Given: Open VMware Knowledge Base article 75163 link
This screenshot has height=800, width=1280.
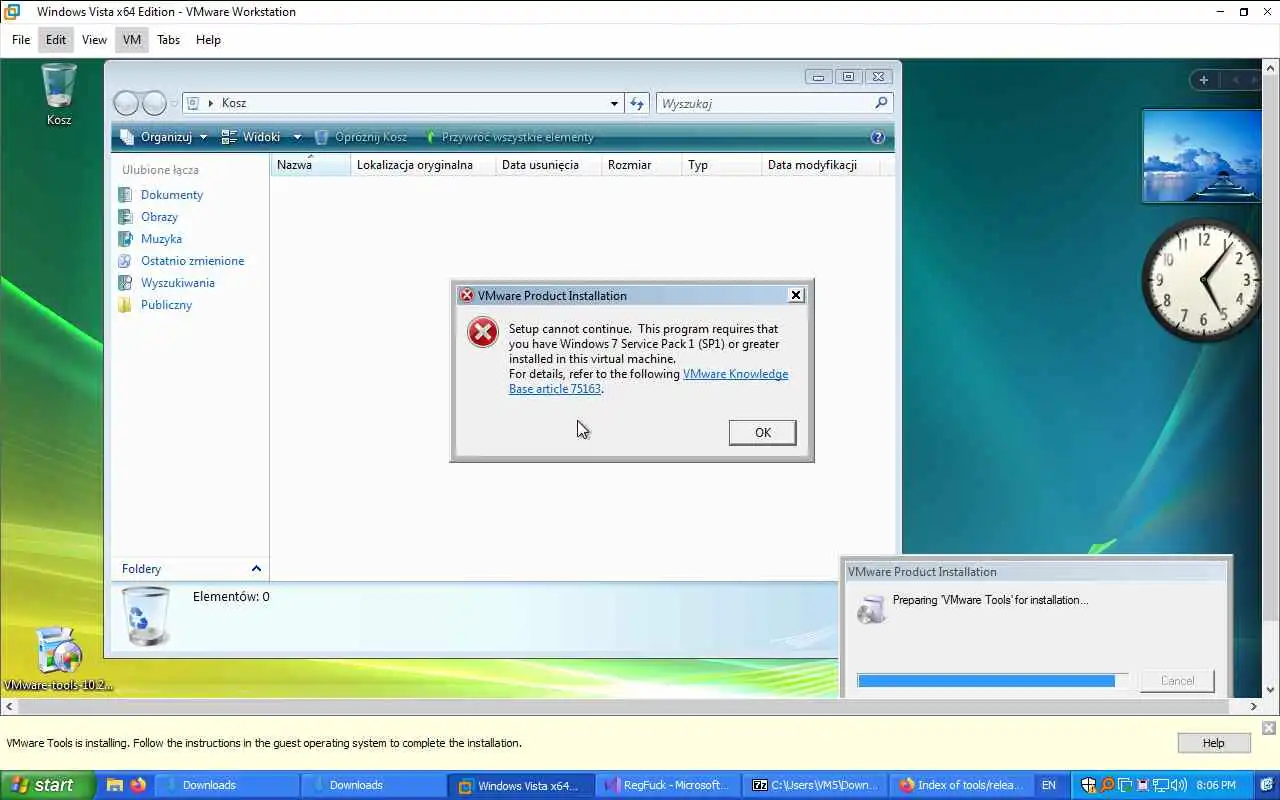Looking at the screenshot, I should click(x=648, y=381).
